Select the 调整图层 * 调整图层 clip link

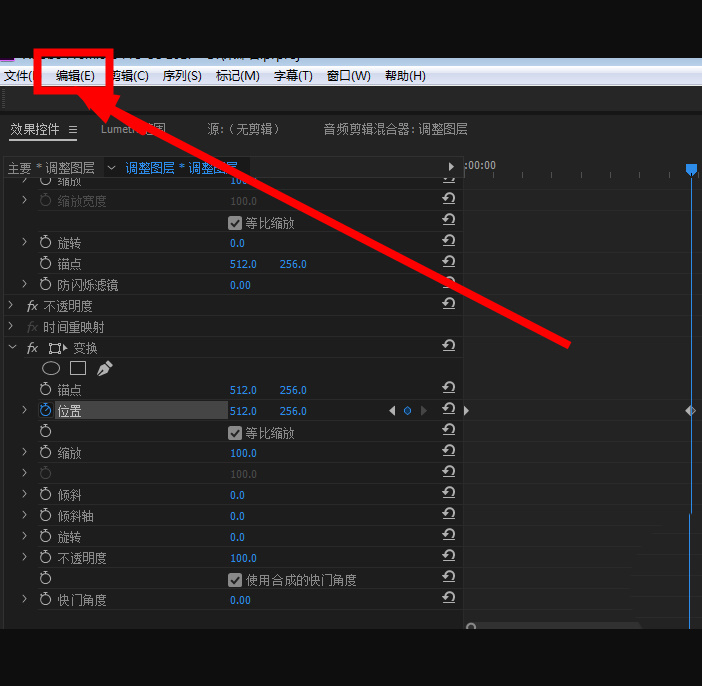click(181, 168)
